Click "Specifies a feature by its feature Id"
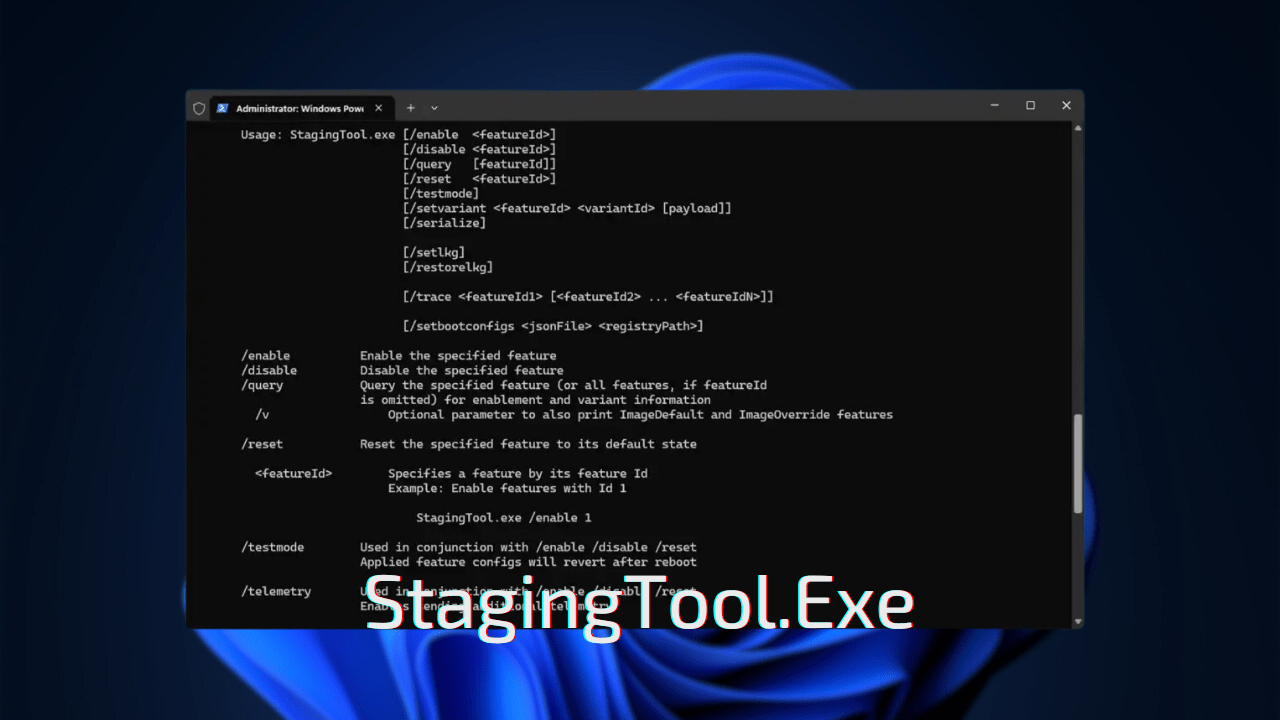Image resolution: width=1280 pixels, height=720 pixels. click(x=518, y=473)
